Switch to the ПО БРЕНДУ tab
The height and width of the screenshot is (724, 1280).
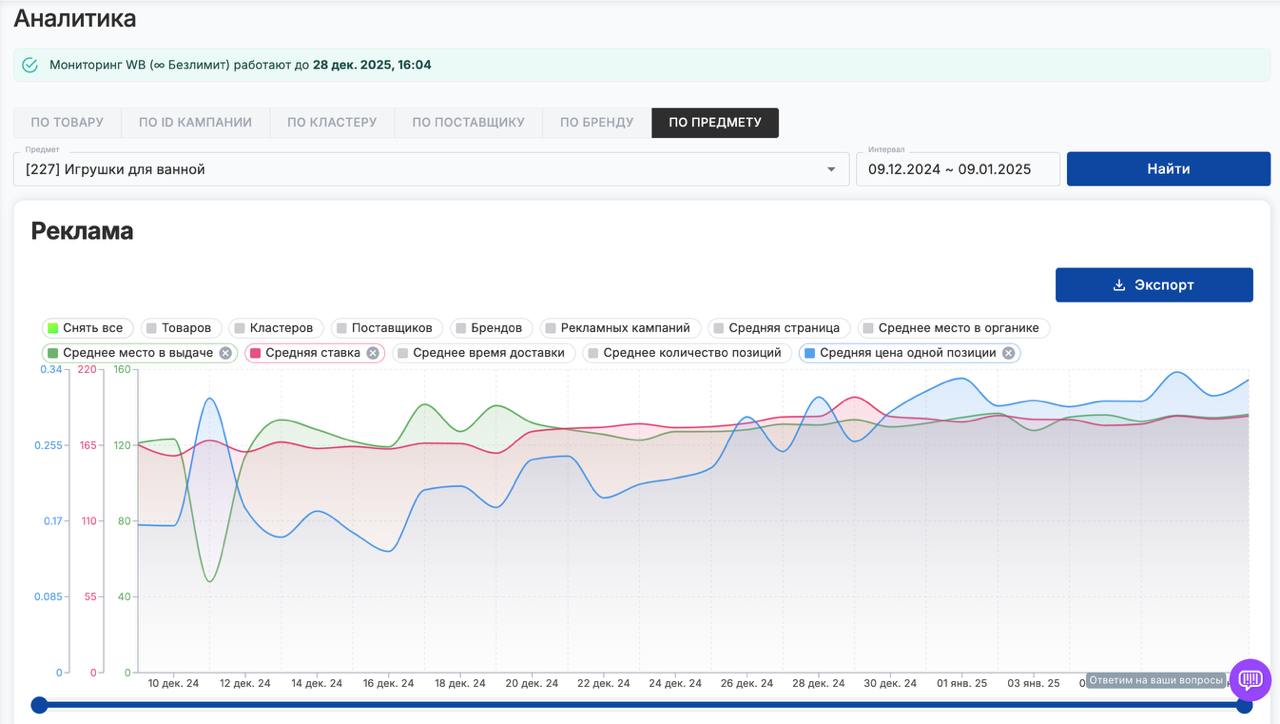(596, 123)
